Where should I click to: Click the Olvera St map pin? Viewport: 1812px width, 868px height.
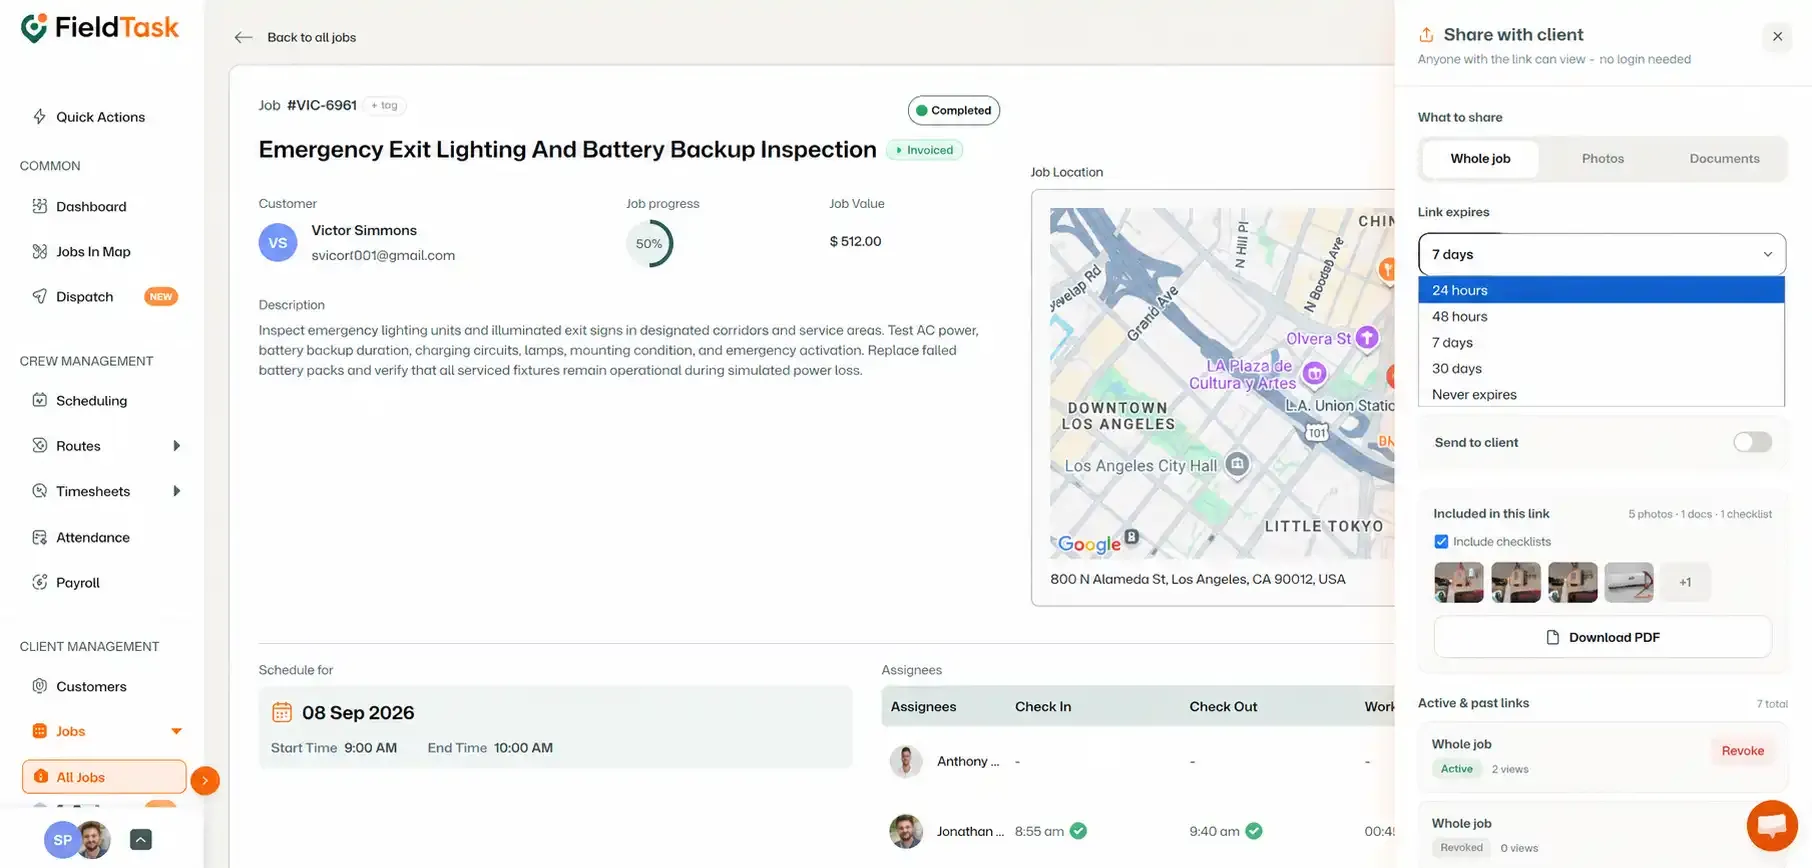pos(1367,338)
